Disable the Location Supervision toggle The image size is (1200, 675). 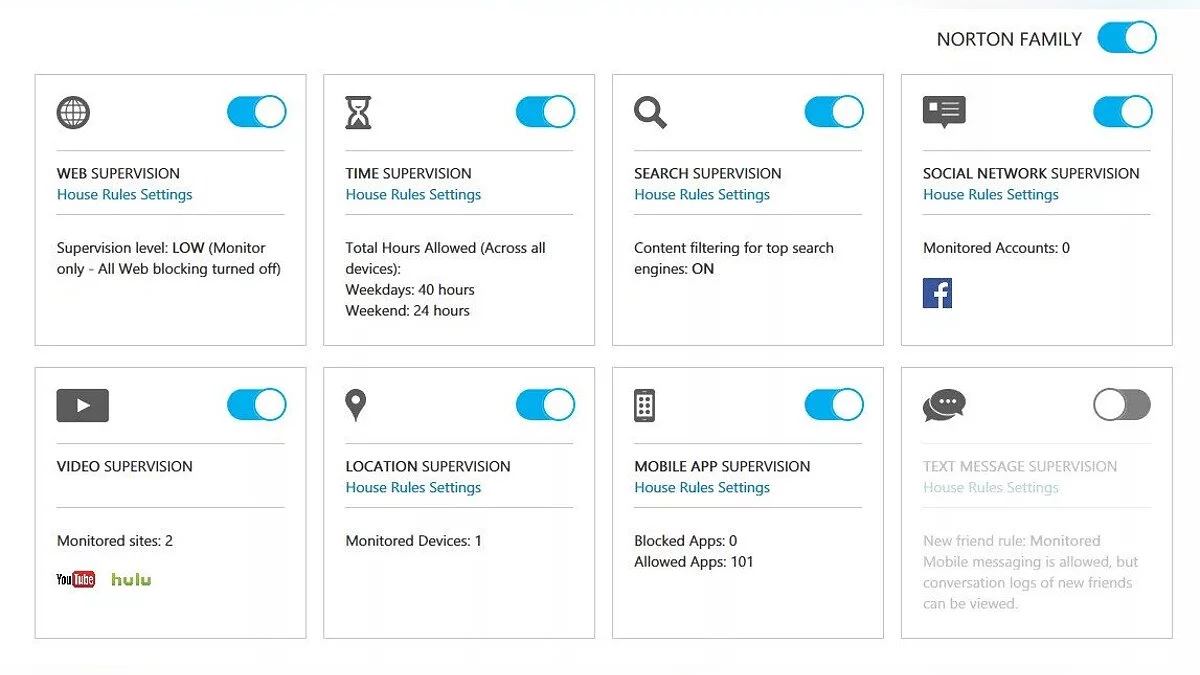click(545, 405)
